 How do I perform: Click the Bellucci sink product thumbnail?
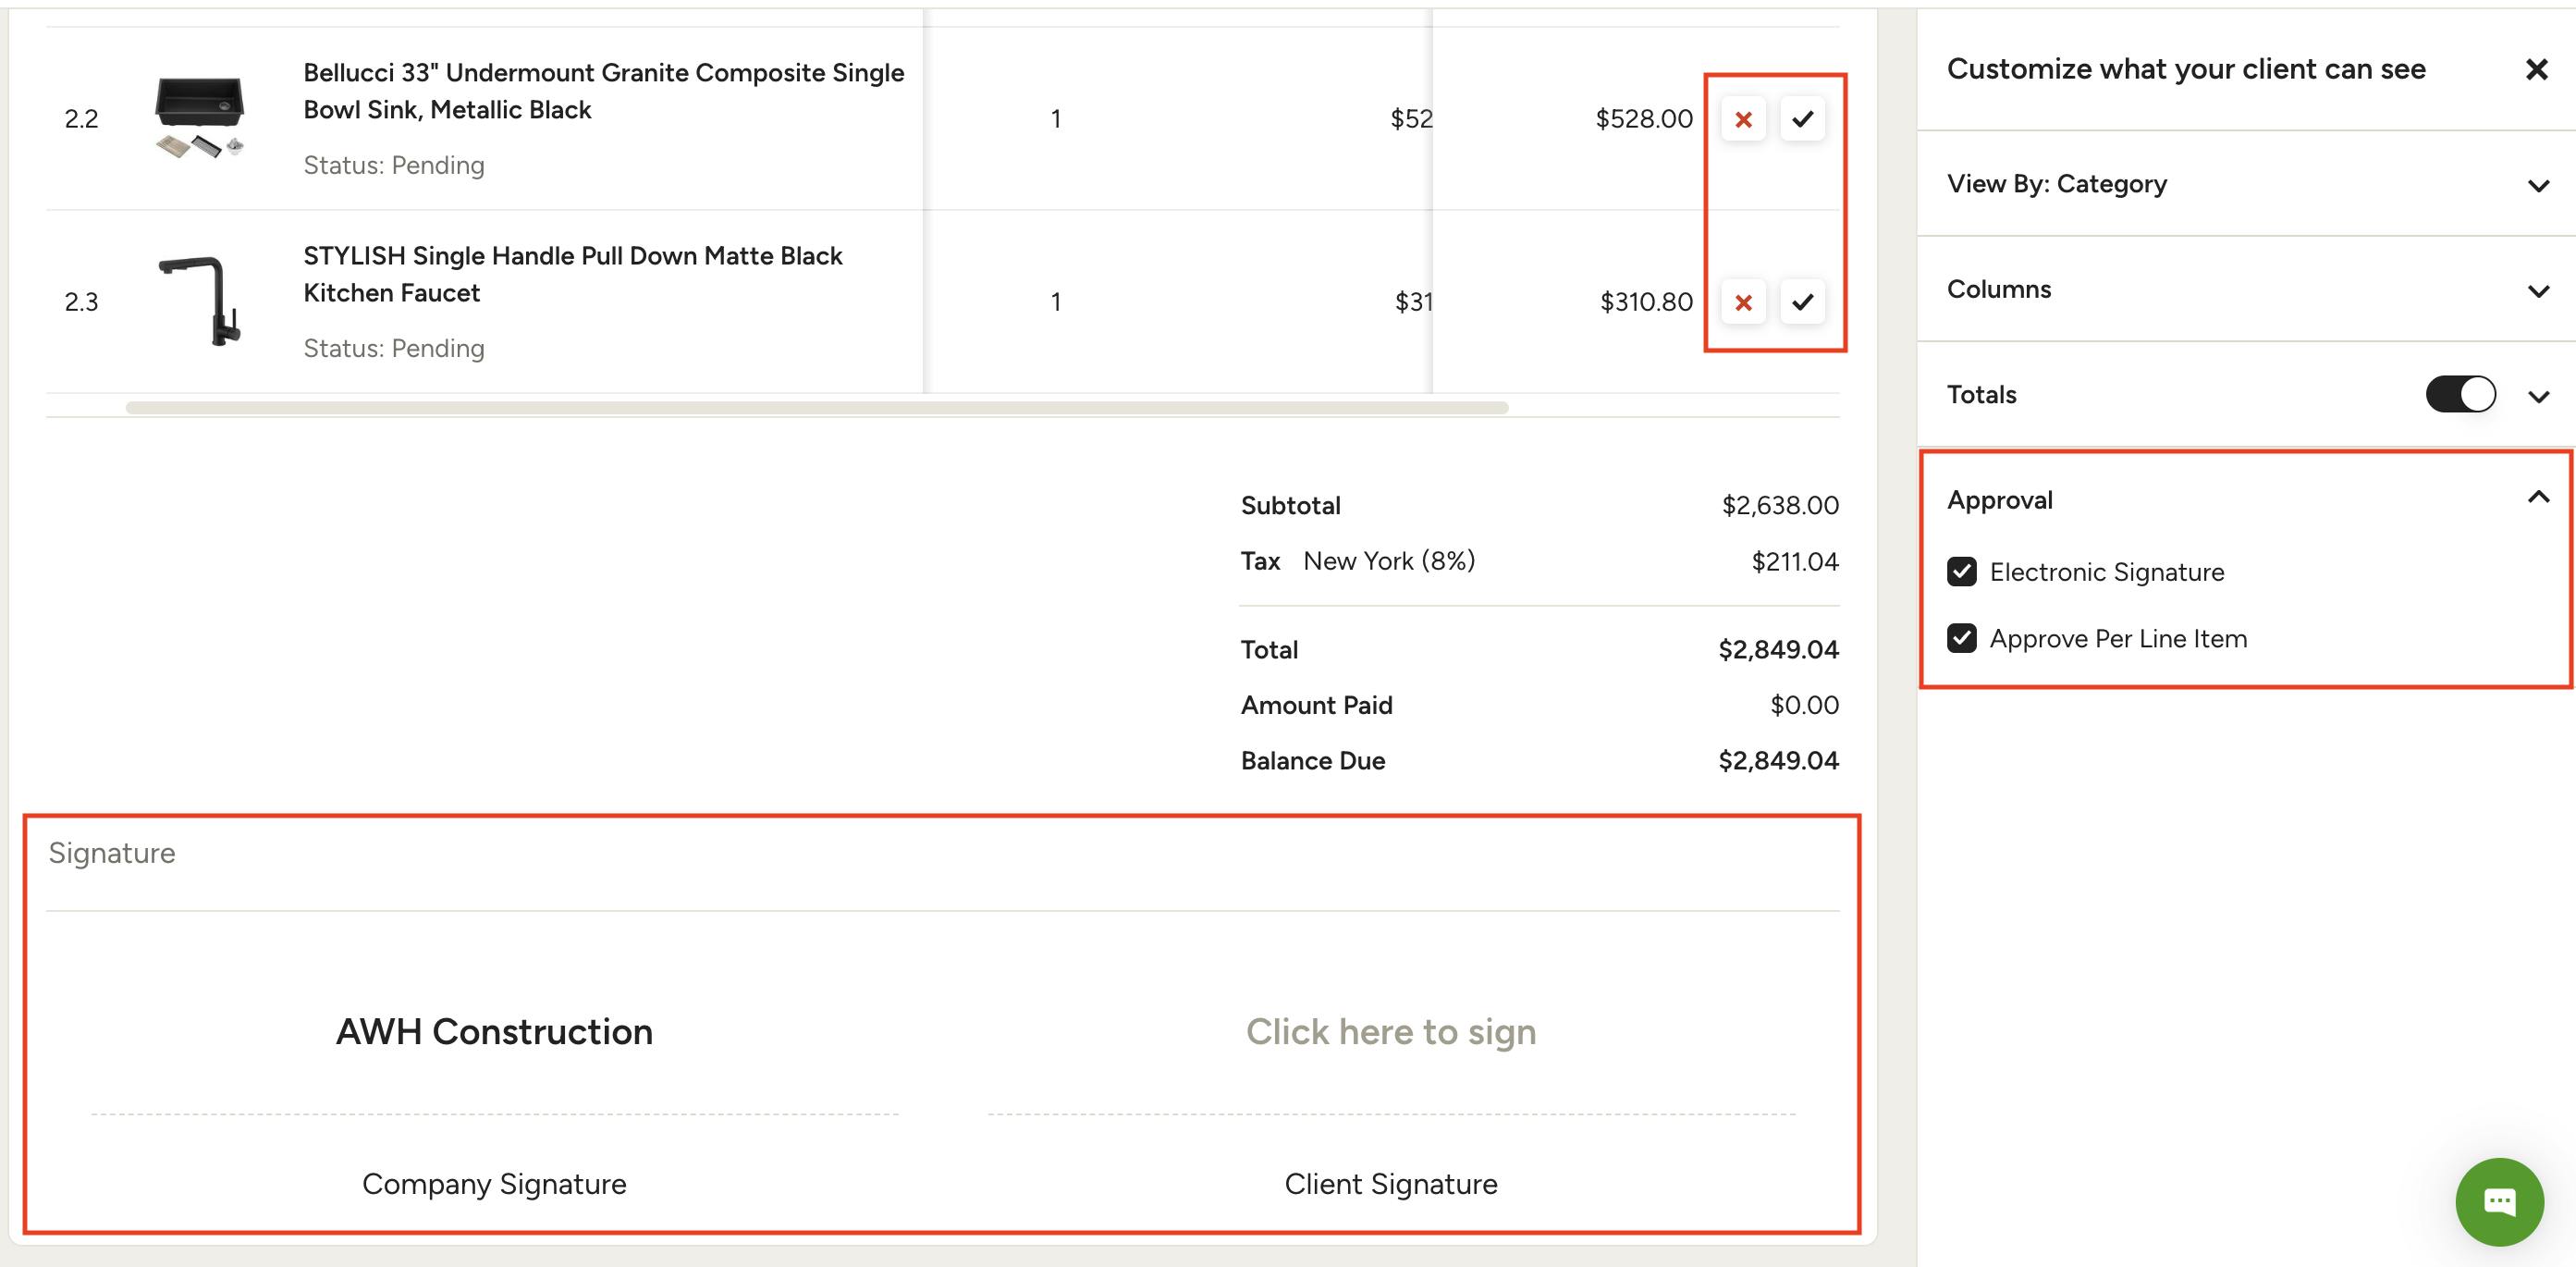pyautogui.click(x=199, y=116)
